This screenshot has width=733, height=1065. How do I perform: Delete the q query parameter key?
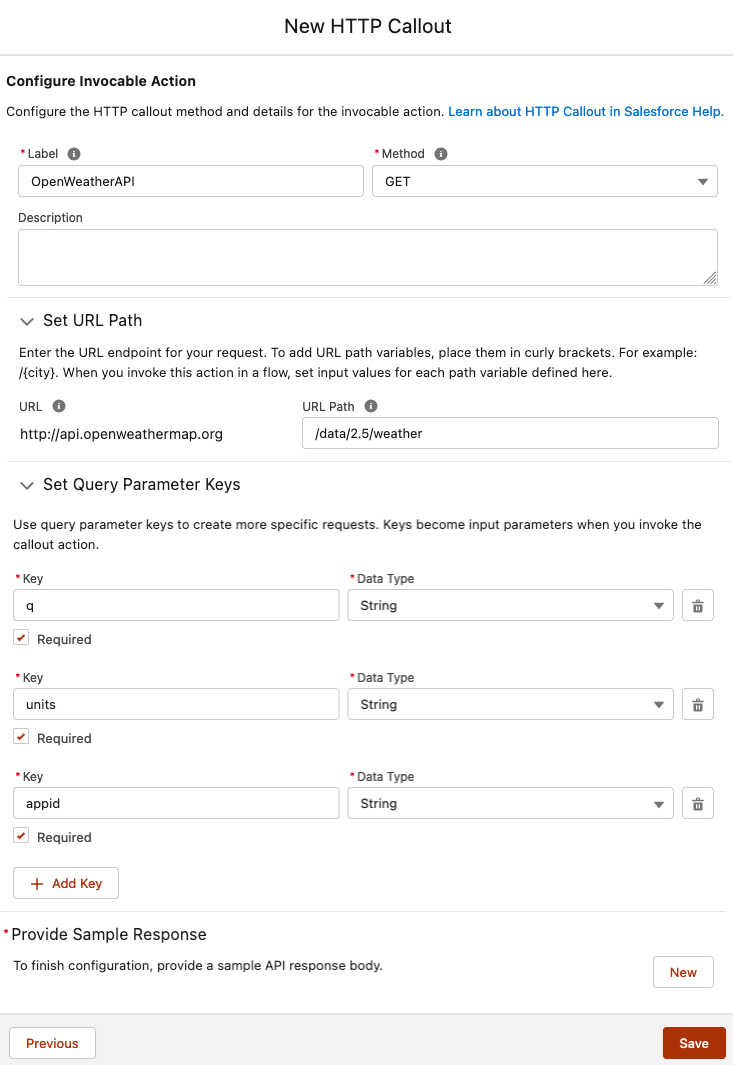click(x=698, y=606)
